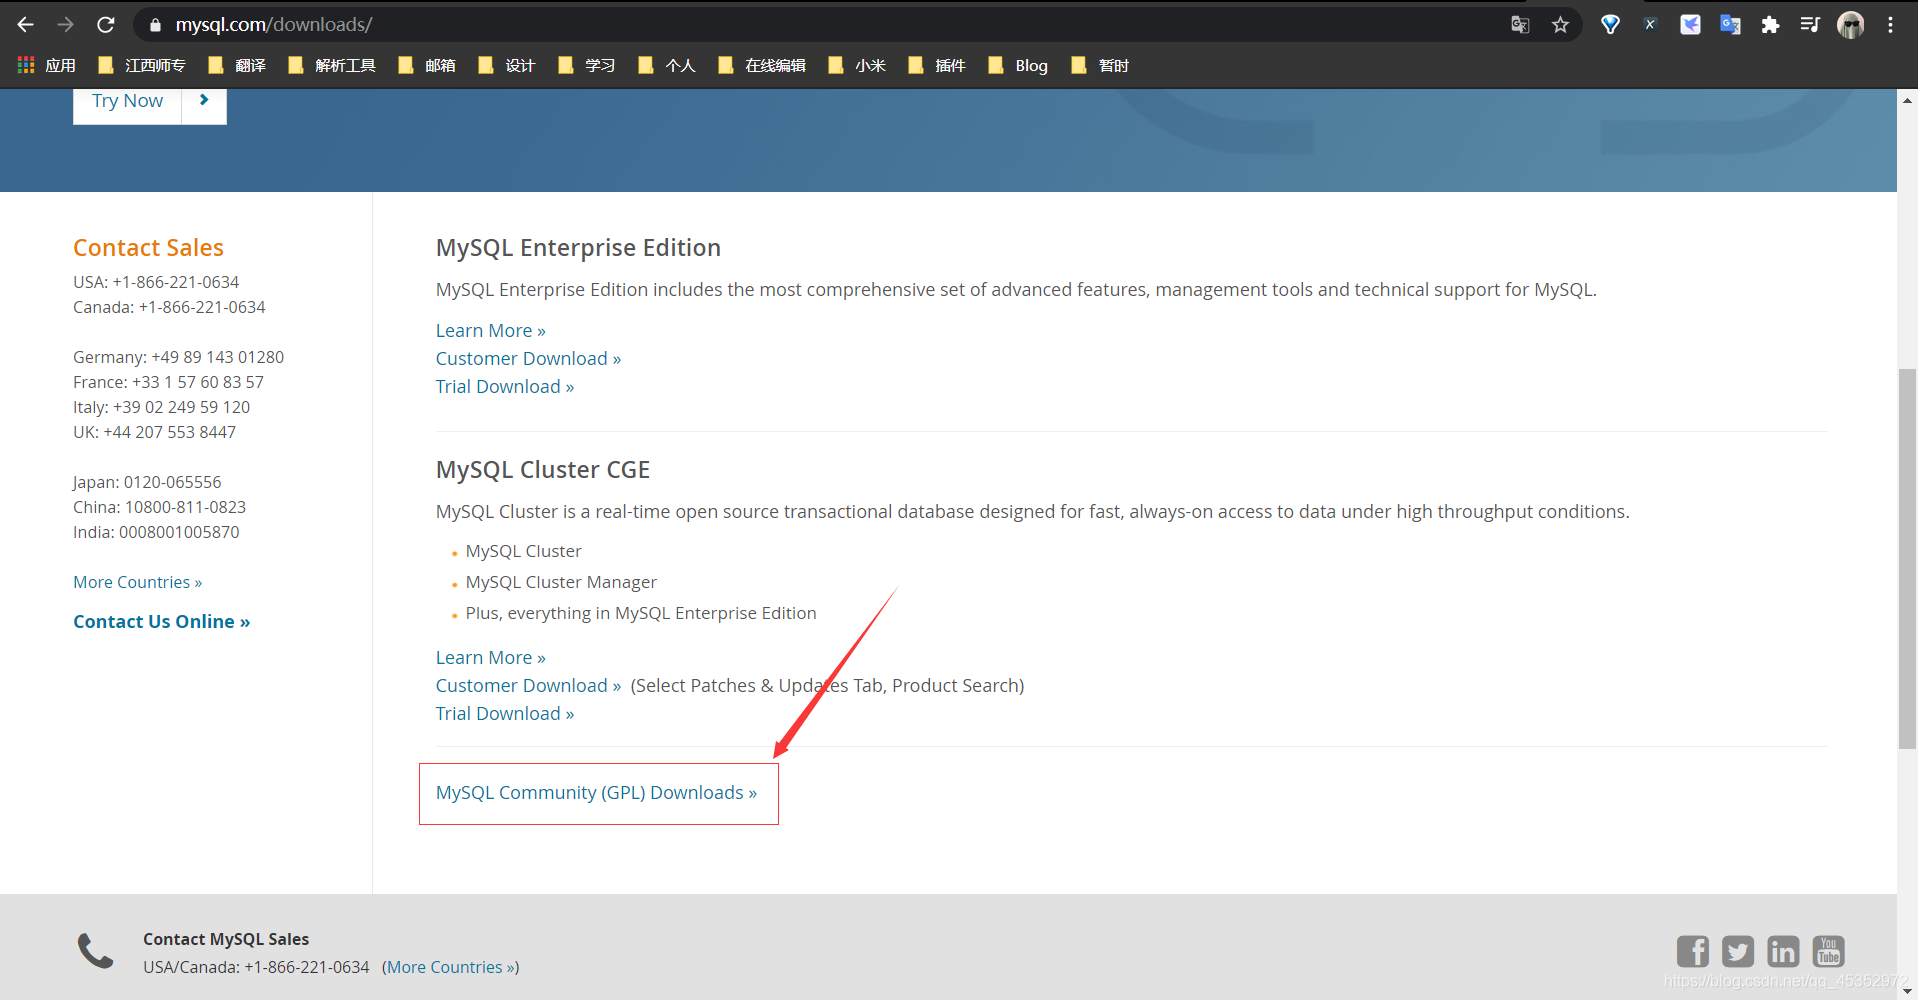The height and width of the screenshot is (1000, 1918).
Task: Open the 个人 bookmark folder
Action: click(667, 66)
